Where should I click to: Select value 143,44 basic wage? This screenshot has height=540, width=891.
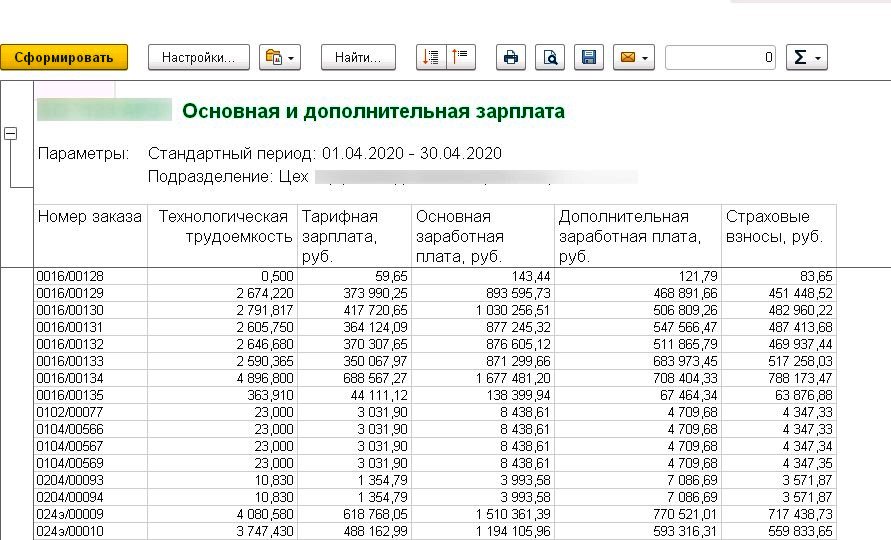point(483,276)
